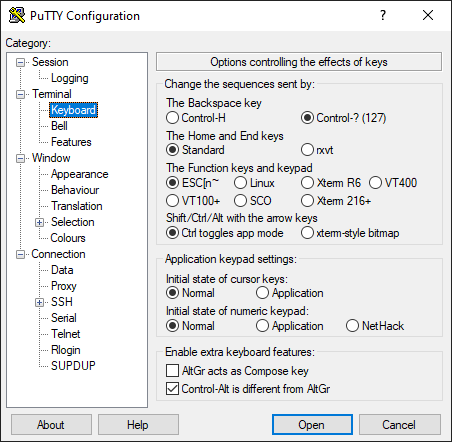The image size is (452, 442).
Task: Expand the Selection tree node
Action: click(x=39, y=222)
